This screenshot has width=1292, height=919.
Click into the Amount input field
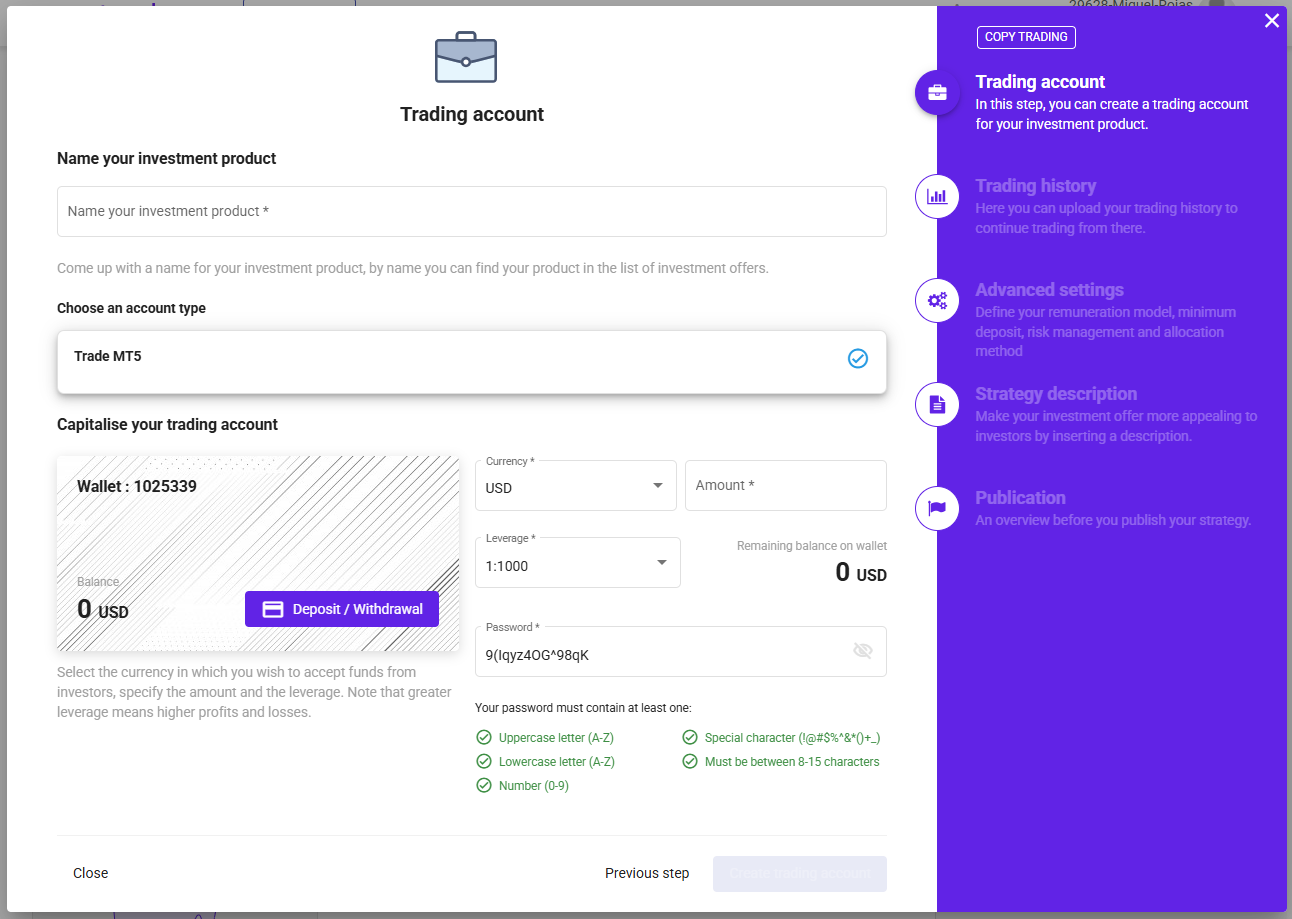click(786, 486)
